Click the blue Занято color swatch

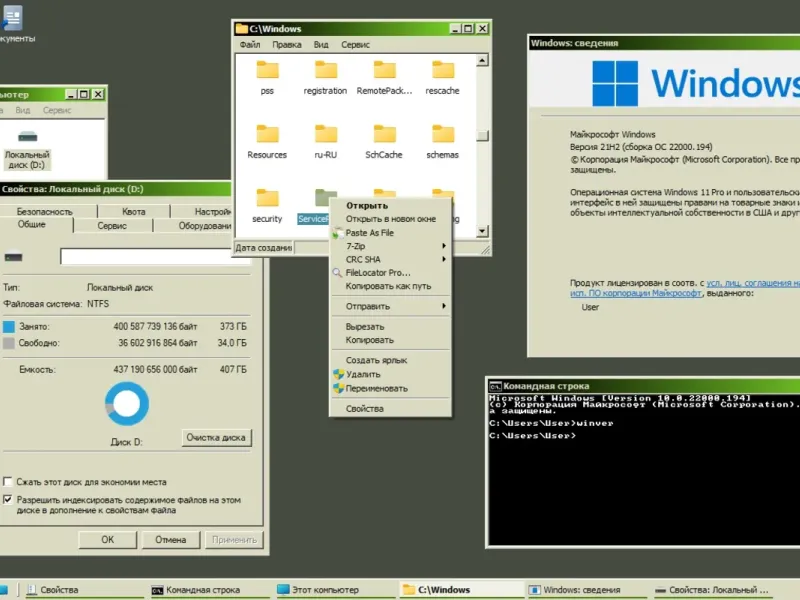pos(9,327)
